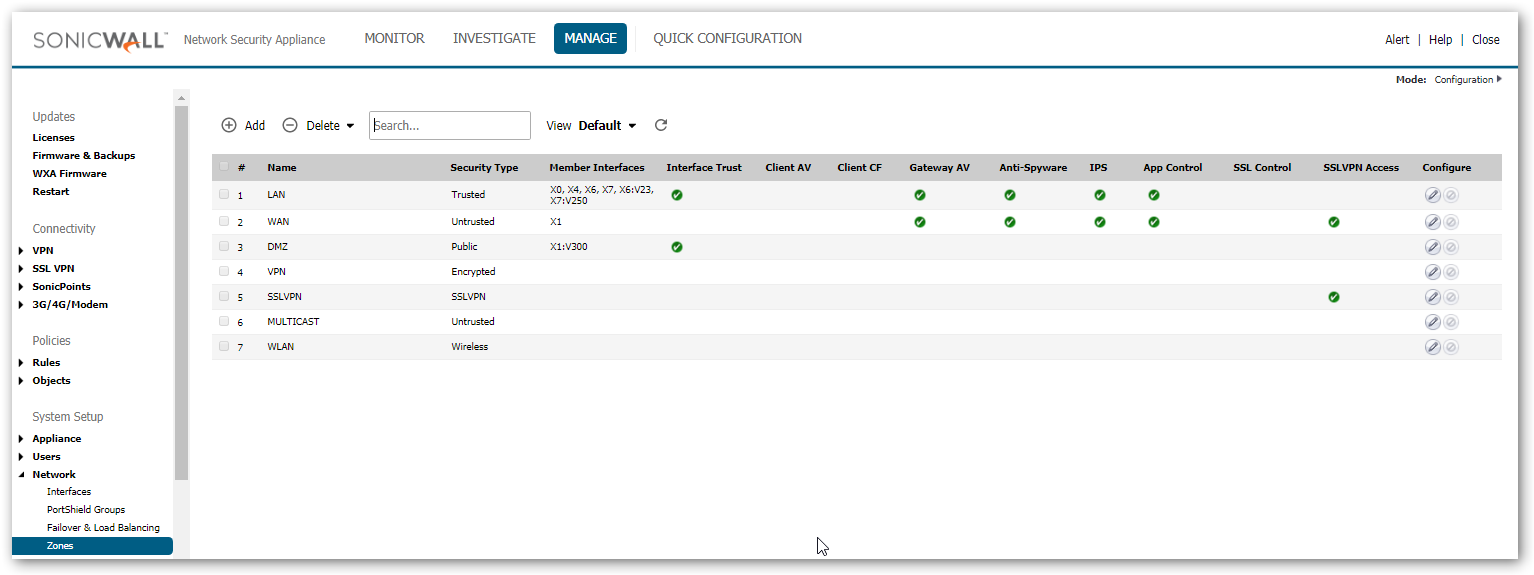This screenshot has width=1534, height=575.
Task: Click edit icon in the SSLVPN row
Action: (x=1432, y=297)
